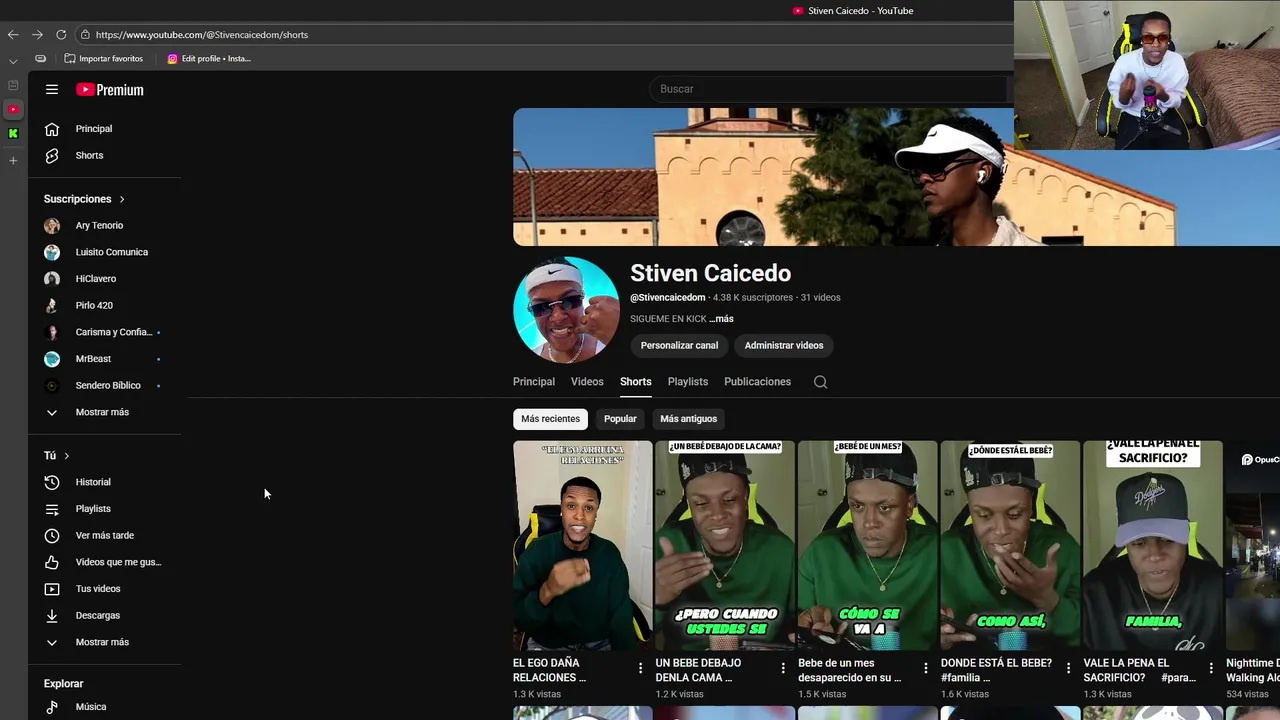Go to Principal home icon in sidebar
The image size is (1280, 720).
pyautogui.click(x=52, y=129)
